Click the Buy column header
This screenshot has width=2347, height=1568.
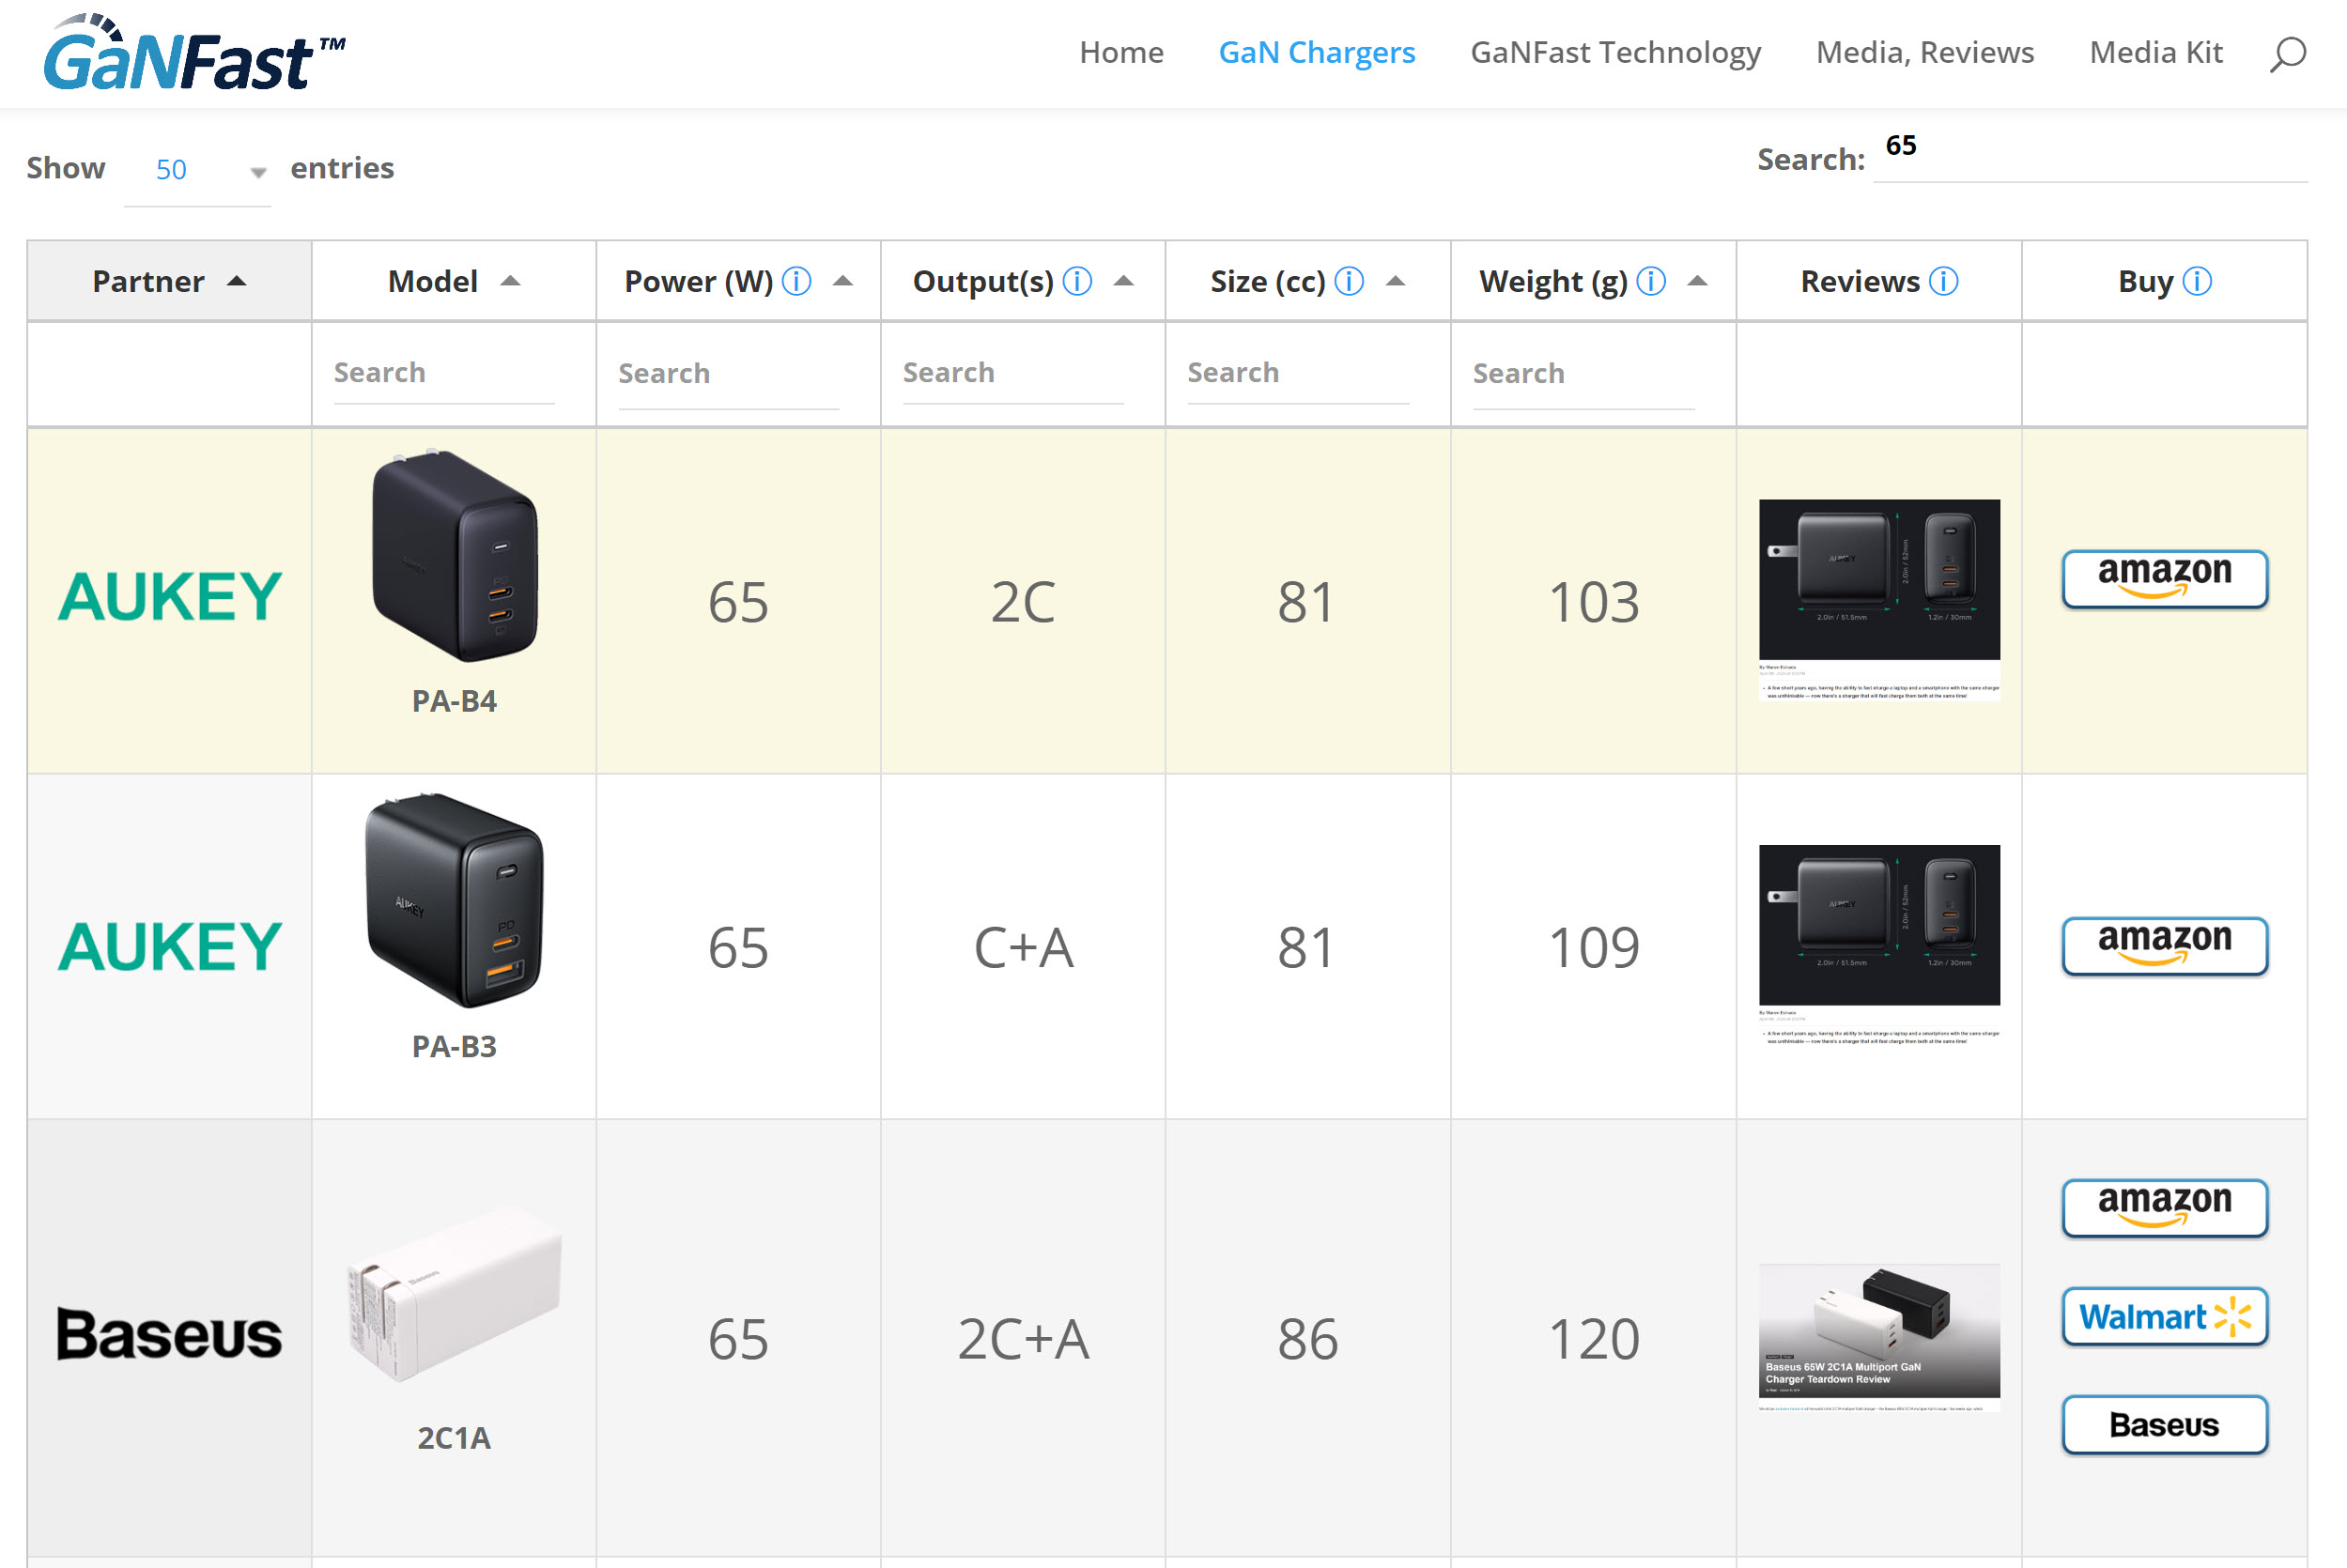tap(2164, 281)
